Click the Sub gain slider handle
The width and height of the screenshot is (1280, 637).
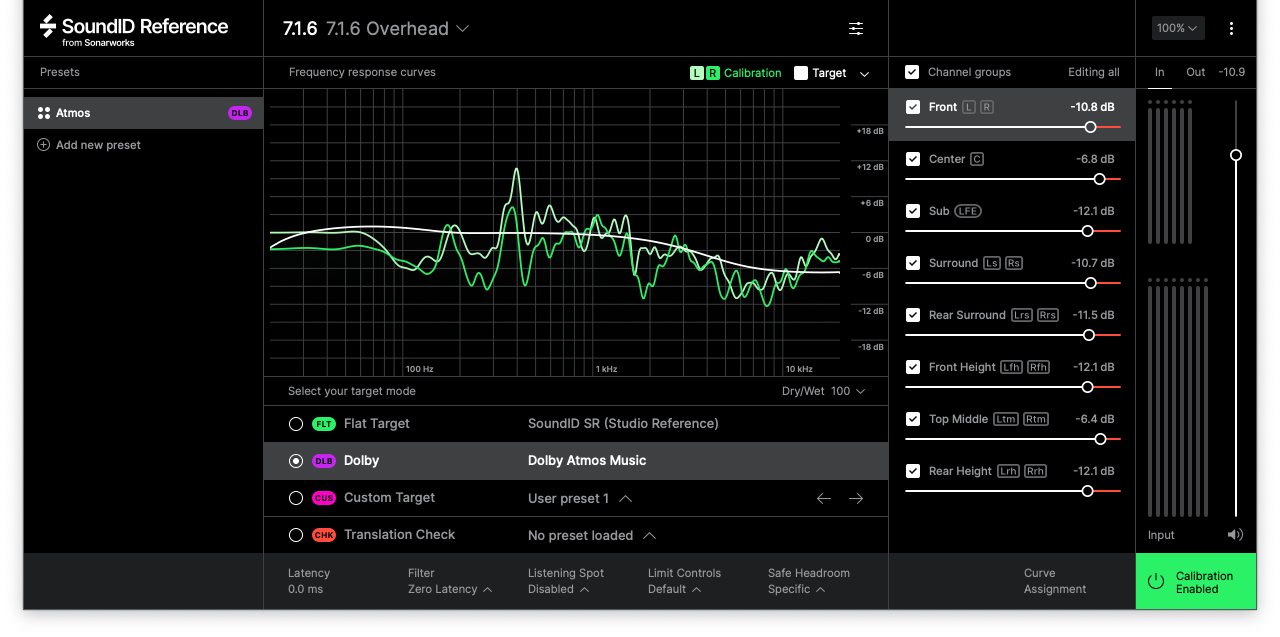[1088, 231]
